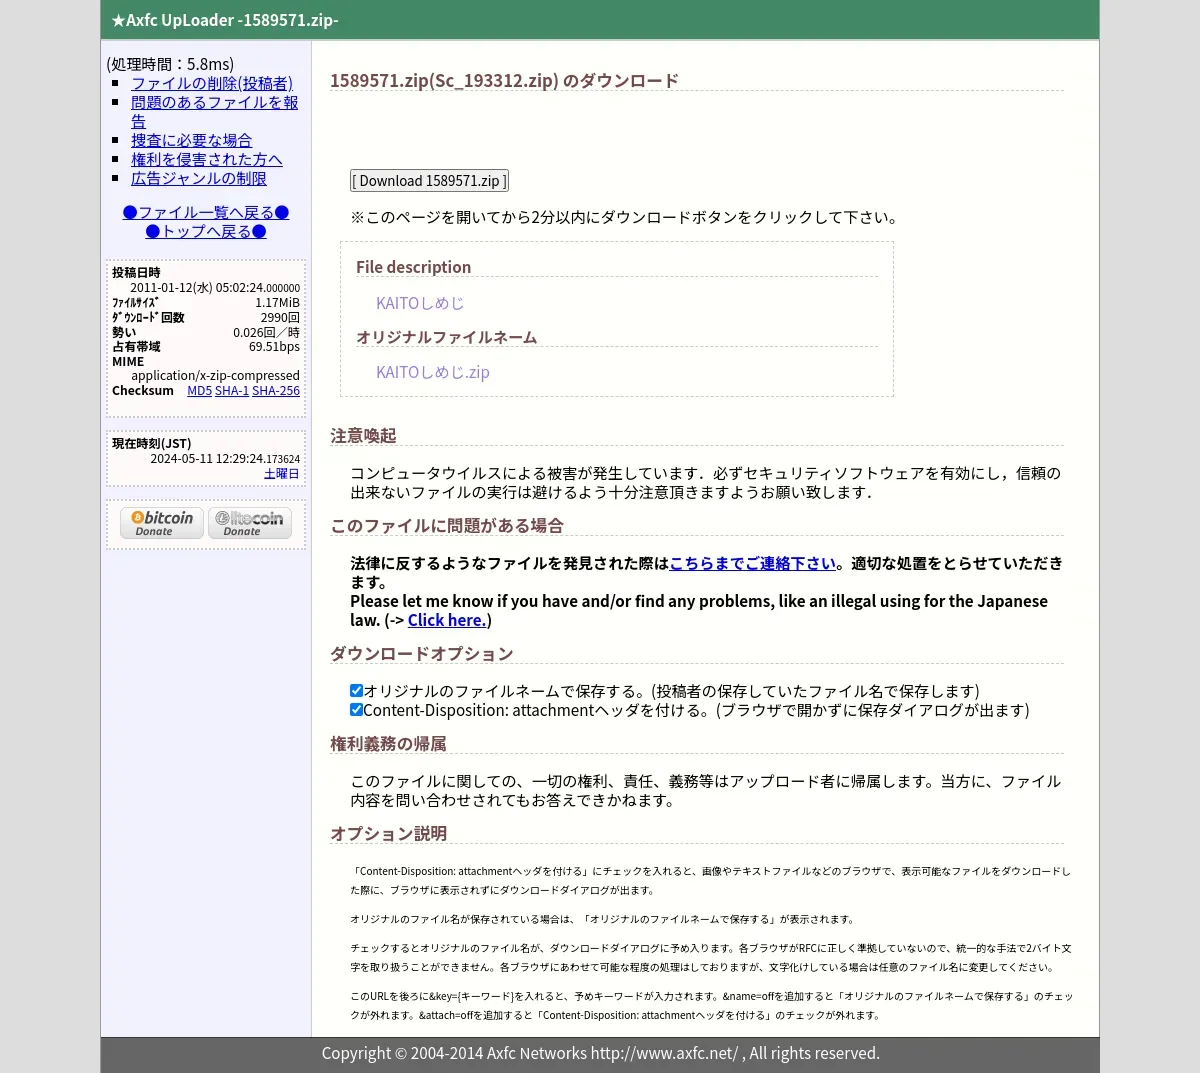Click the File description heading

(x=413, y=267)
